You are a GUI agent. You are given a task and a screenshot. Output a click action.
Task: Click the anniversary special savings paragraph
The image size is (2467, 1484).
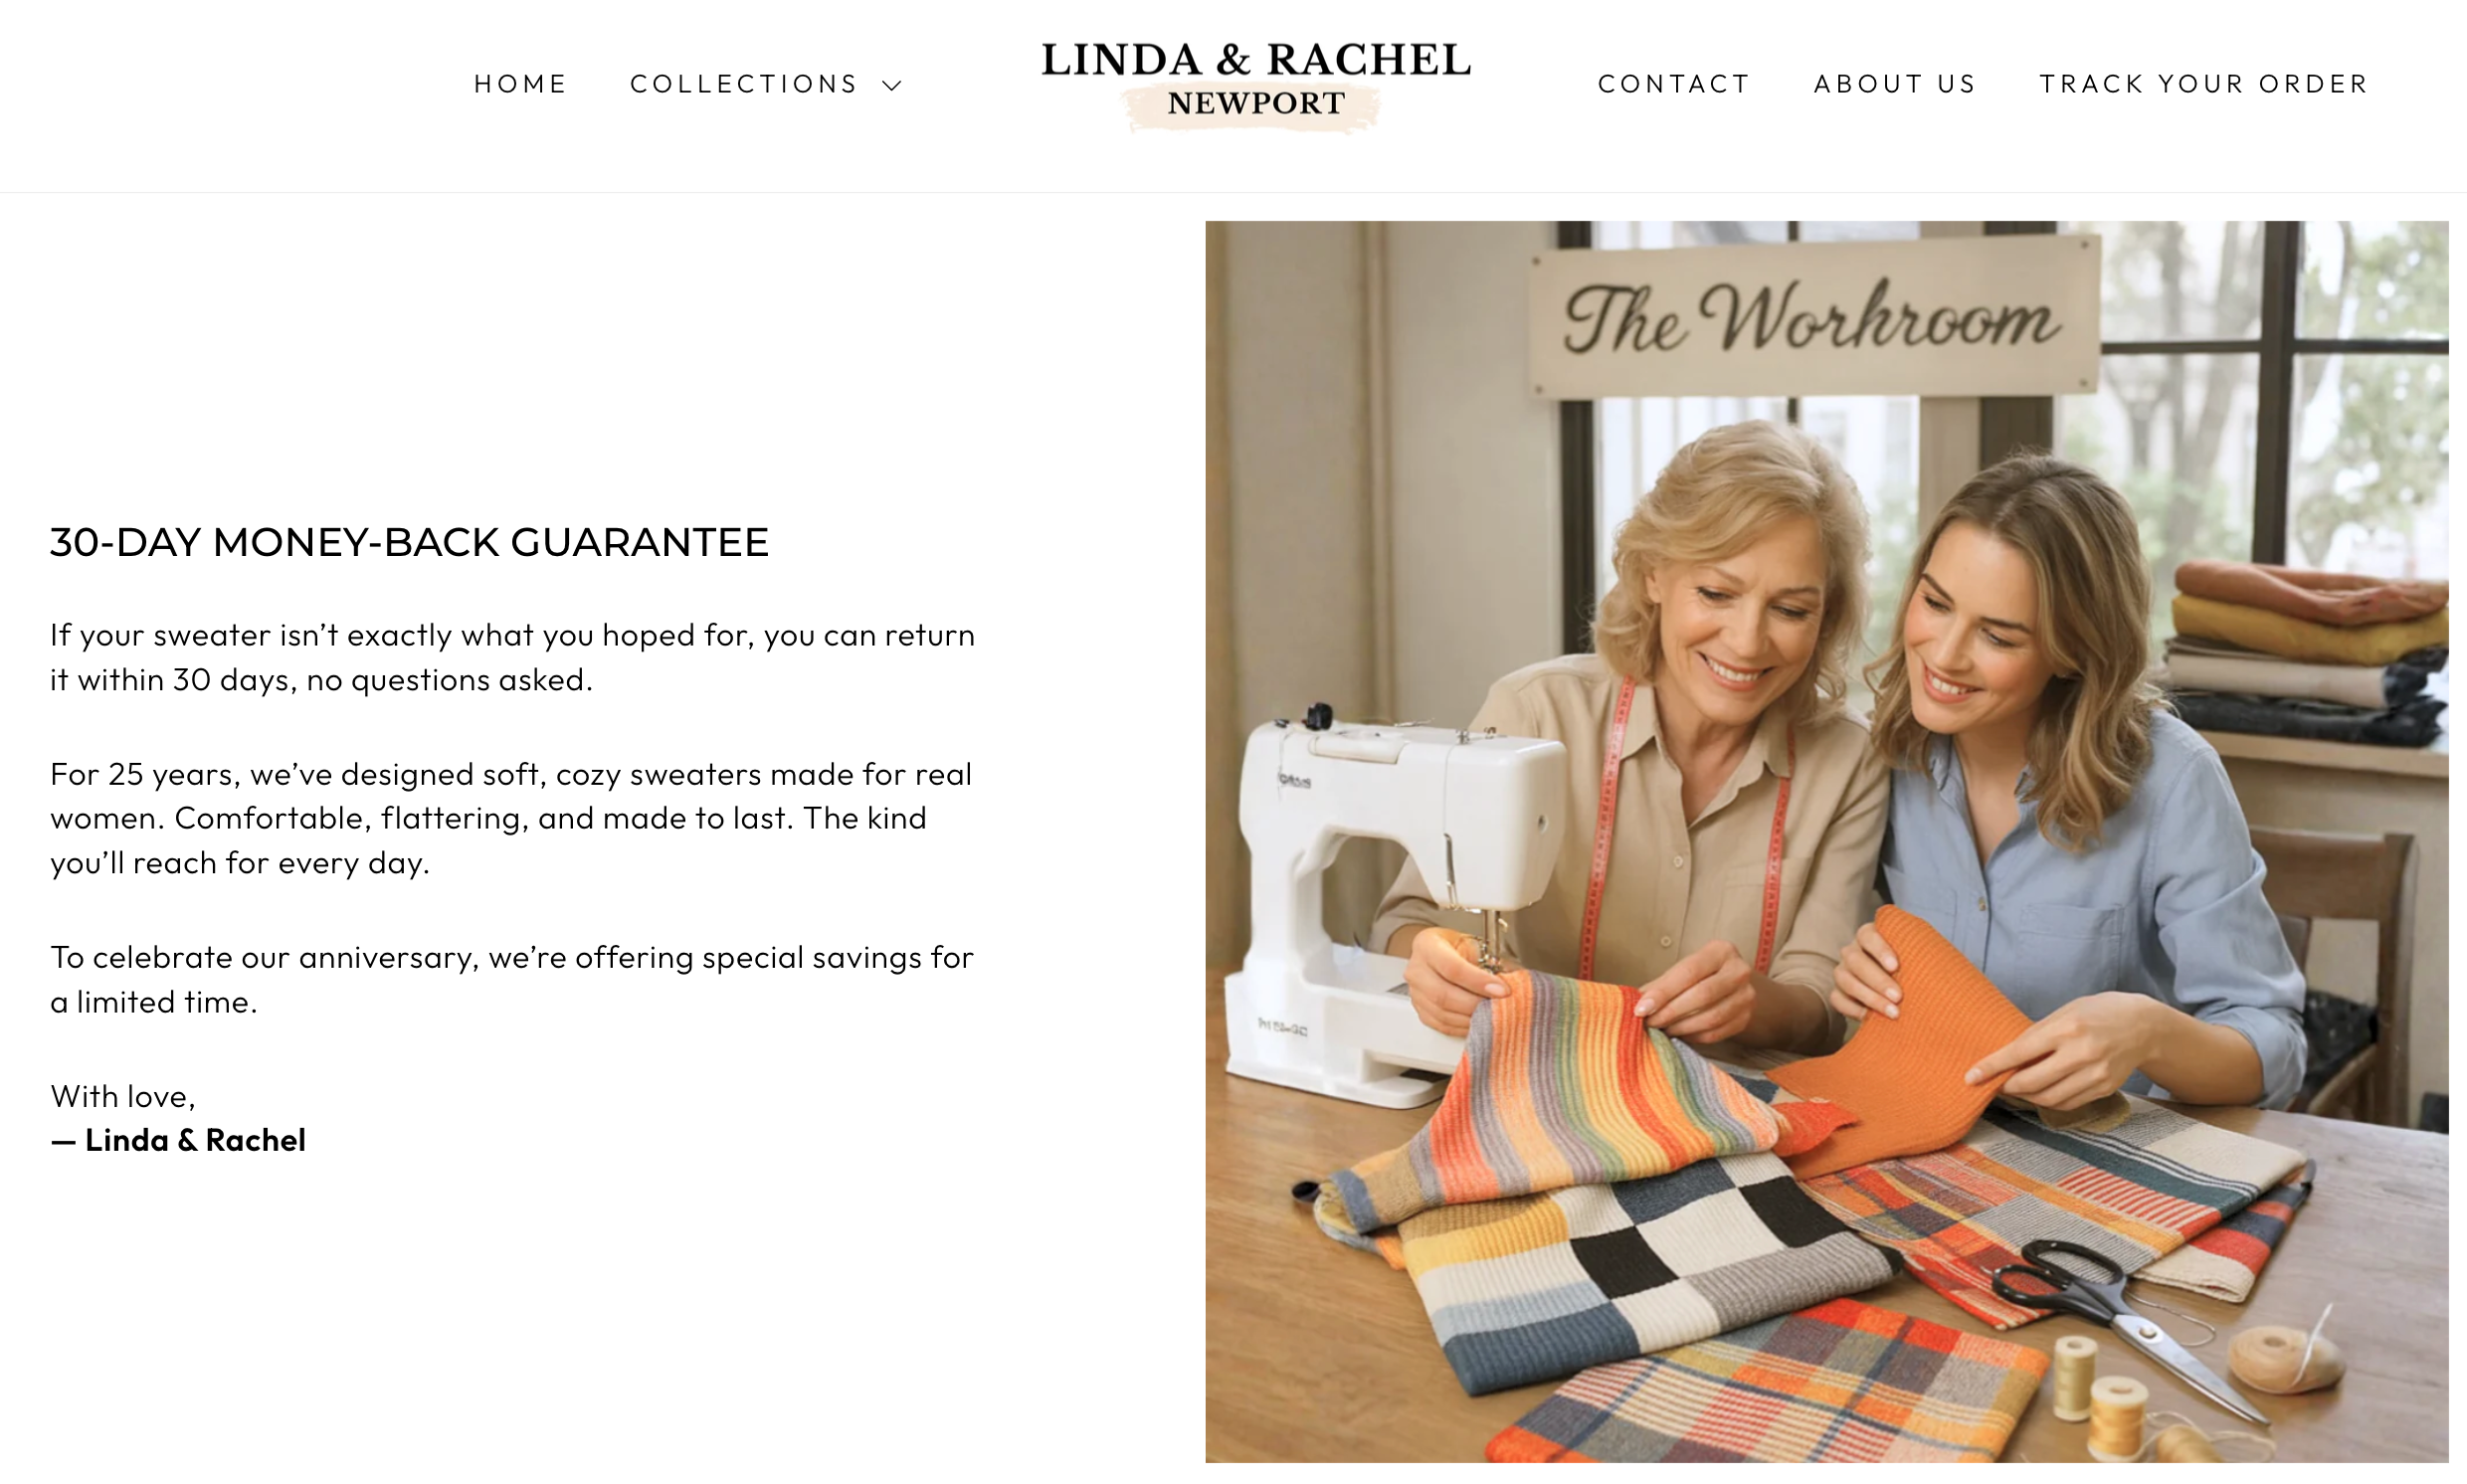click(512, 979)
